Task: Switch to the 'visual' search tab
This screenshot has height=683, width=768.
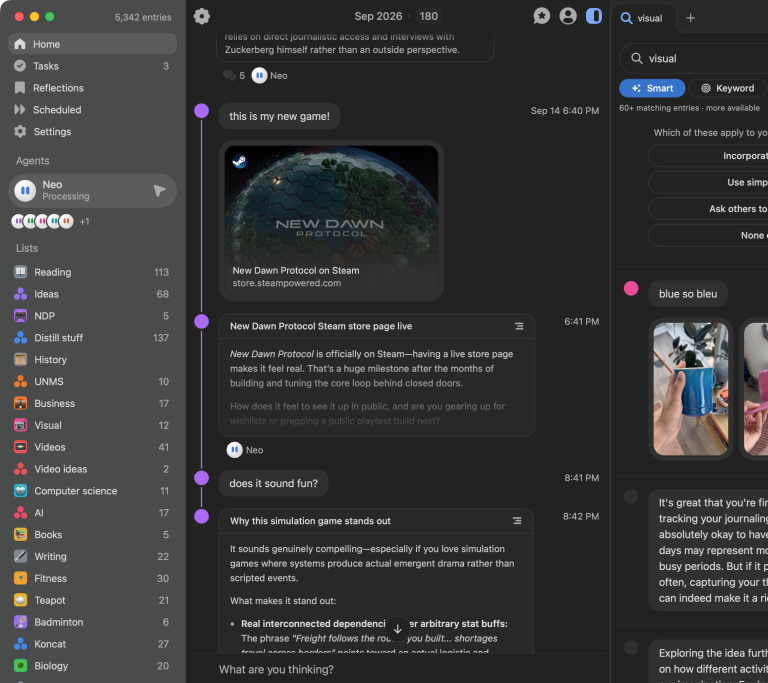Action: point(643,18)
